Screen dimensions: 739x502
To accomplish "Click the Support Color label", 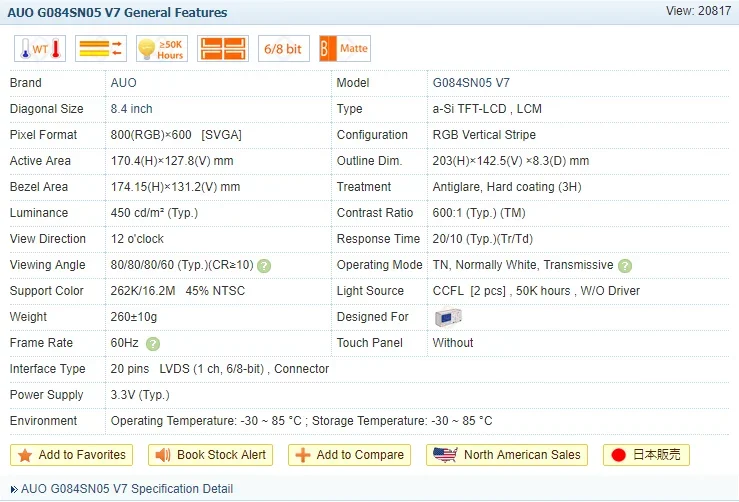I will (47, 291).
